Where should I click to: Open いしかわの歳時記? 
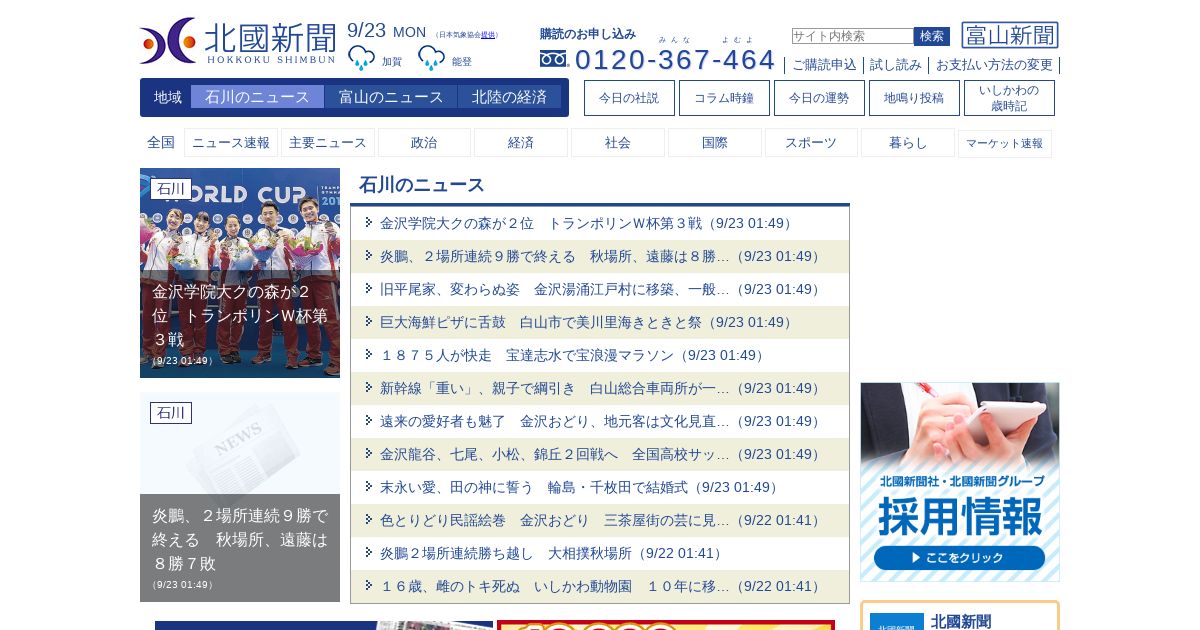(1009, 98)
